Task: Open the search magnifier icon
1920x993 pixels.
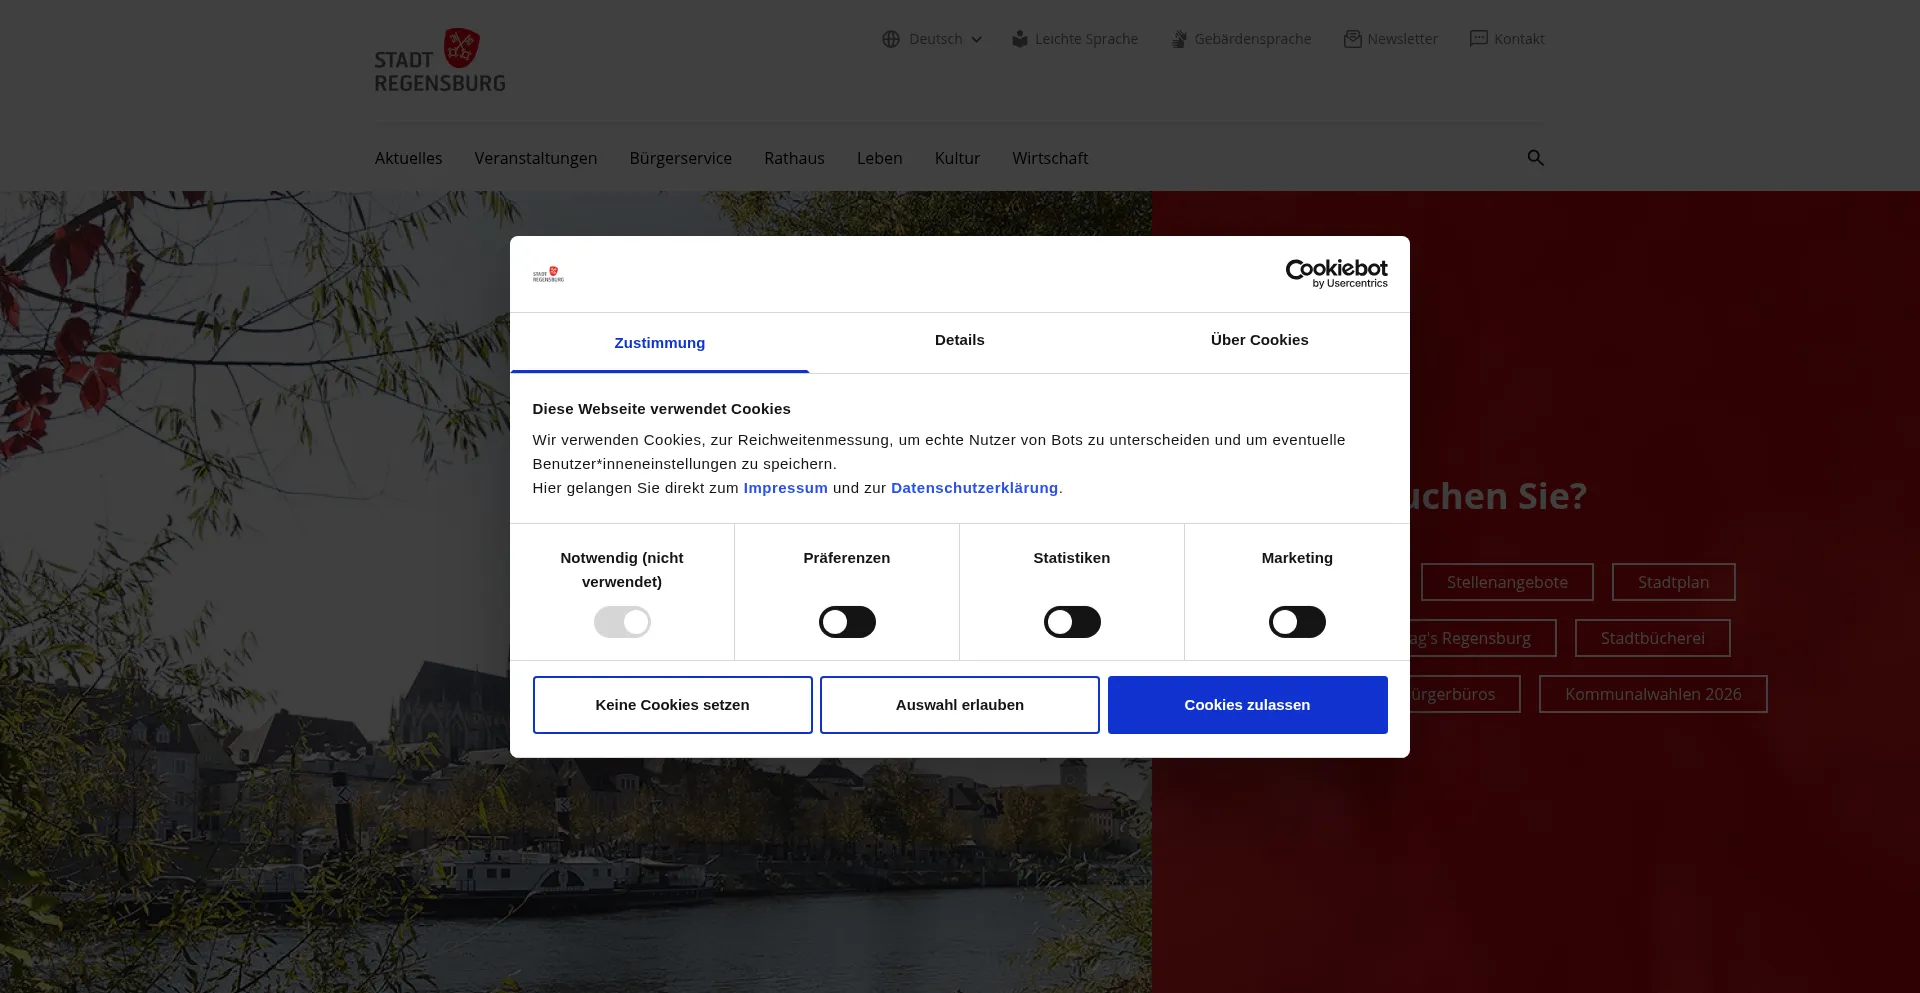Action: click(x=1535, y=158)
